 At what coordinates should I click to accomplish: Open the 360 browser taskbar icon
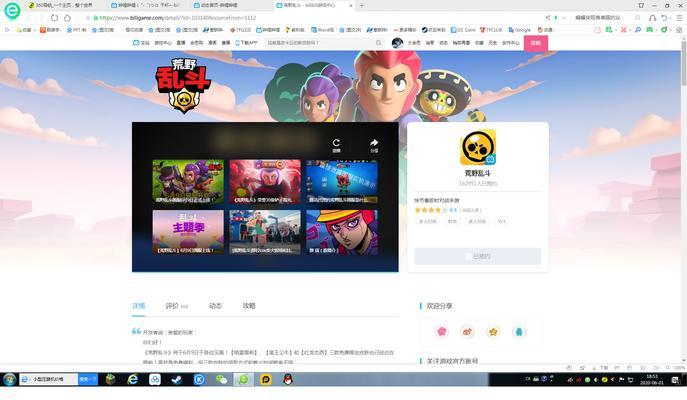tap(244, 379)
